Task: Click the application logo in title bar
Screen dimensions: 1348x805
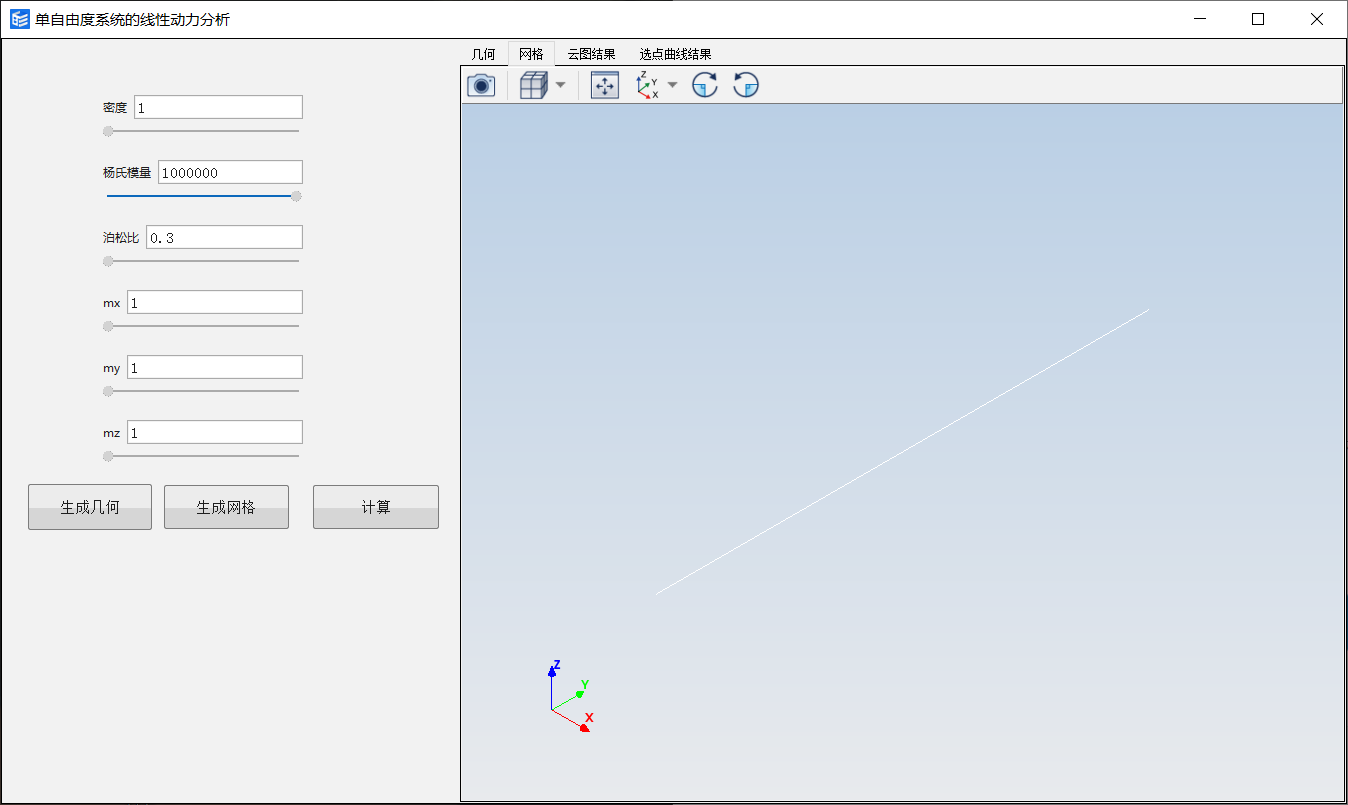Action: pos(20,19)
